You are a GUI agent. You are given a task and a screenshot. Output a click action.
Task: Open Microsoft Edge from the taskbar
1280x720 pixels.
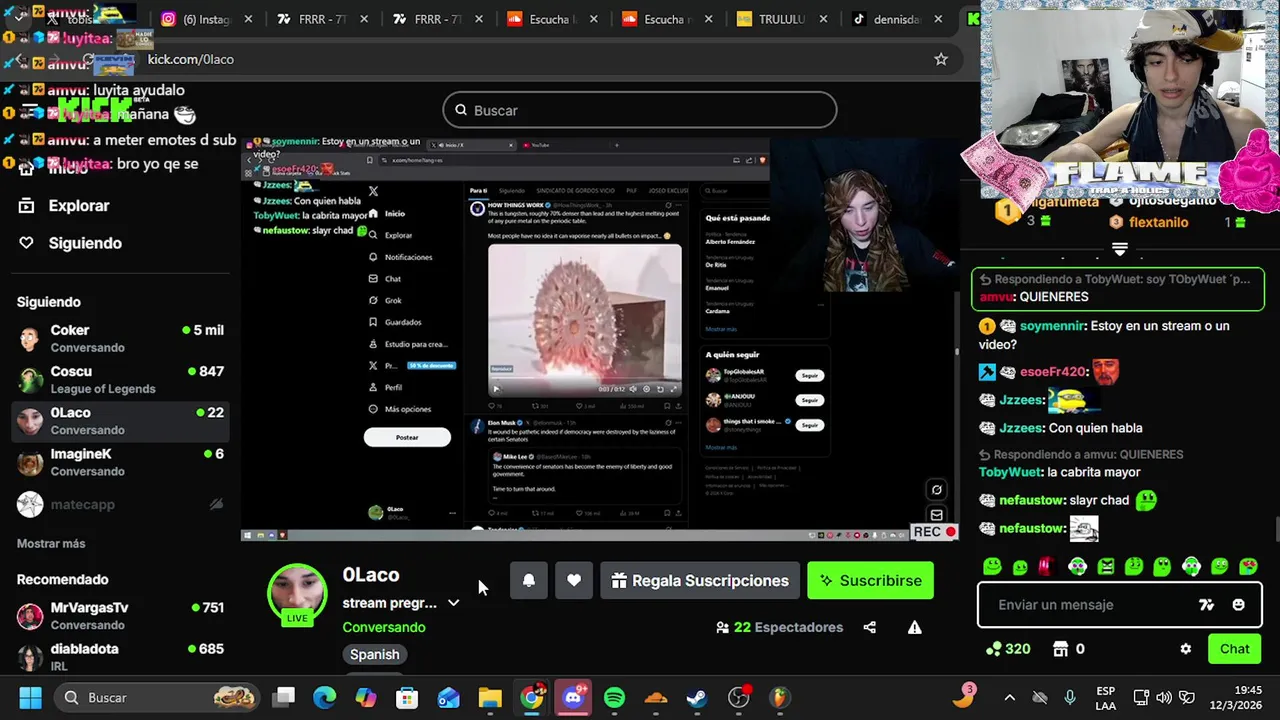[x=325, y=697]
